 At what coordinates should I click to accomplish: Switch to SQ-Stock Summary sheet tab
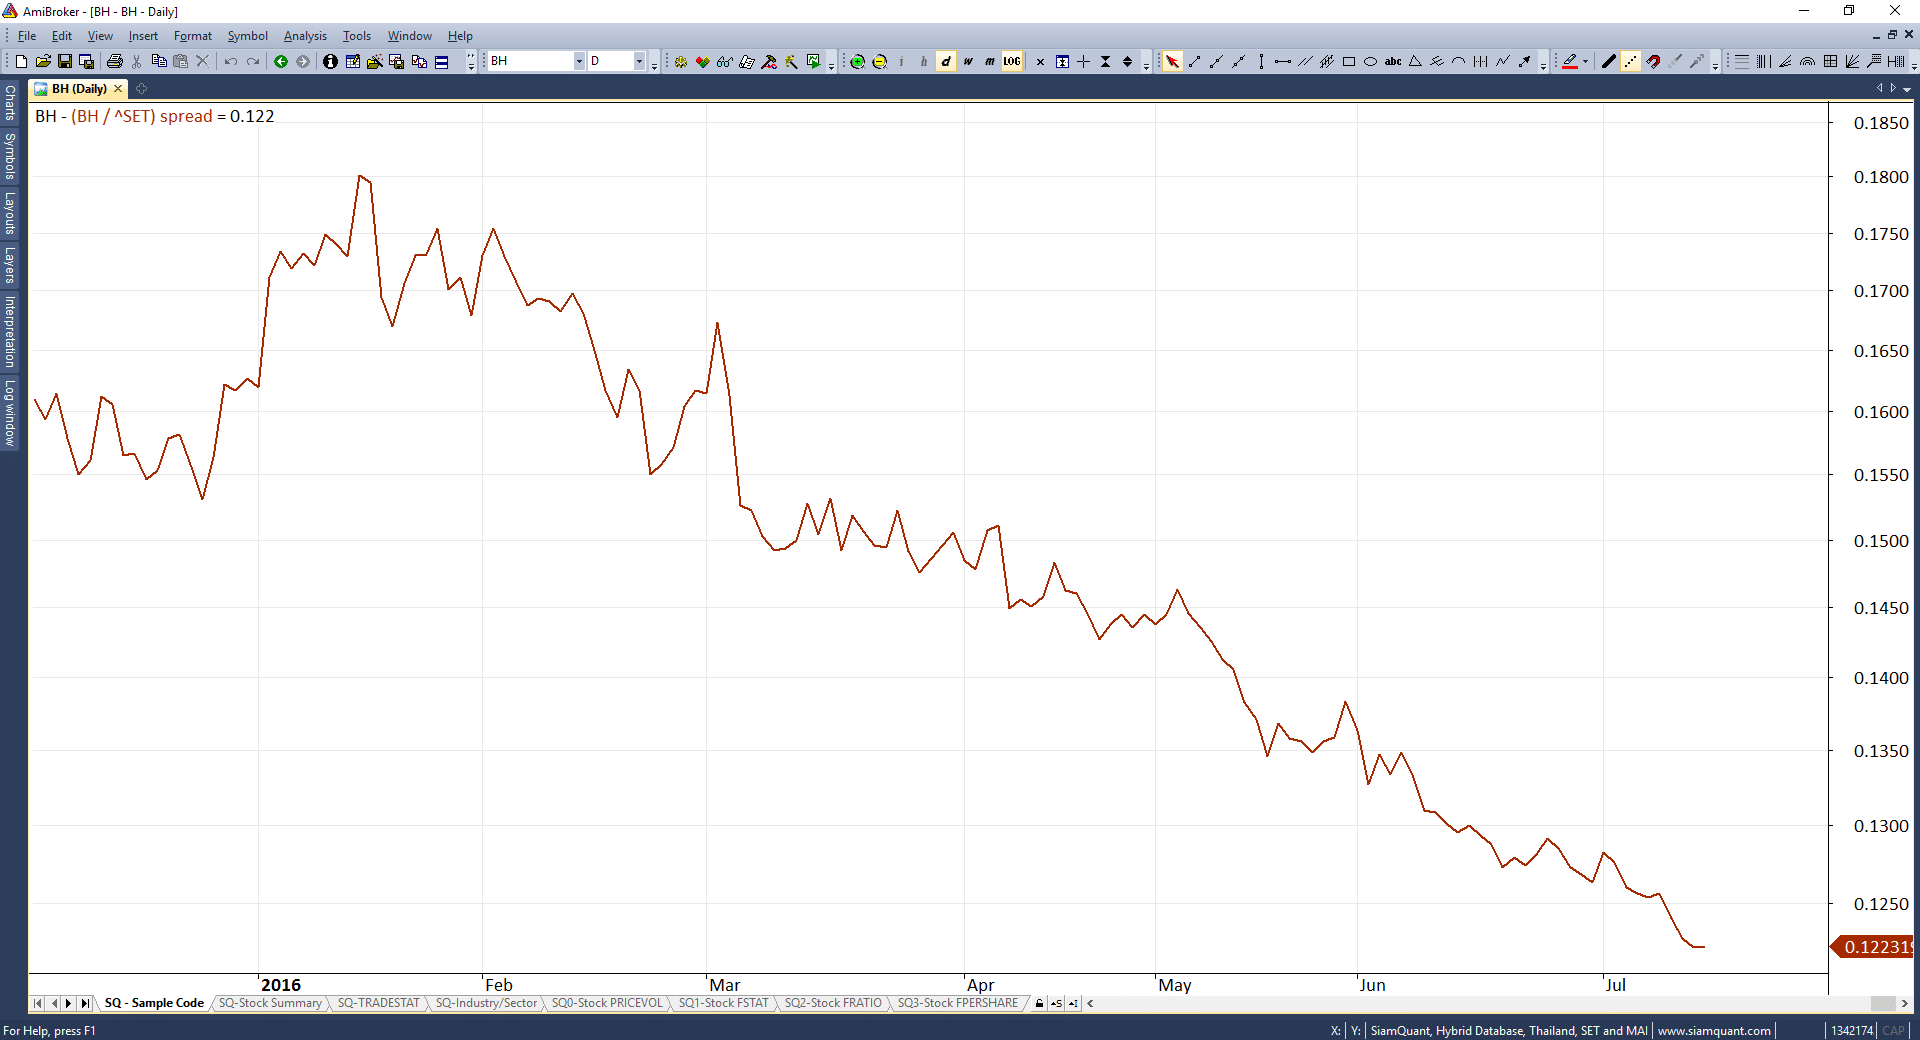(270, 1003)
